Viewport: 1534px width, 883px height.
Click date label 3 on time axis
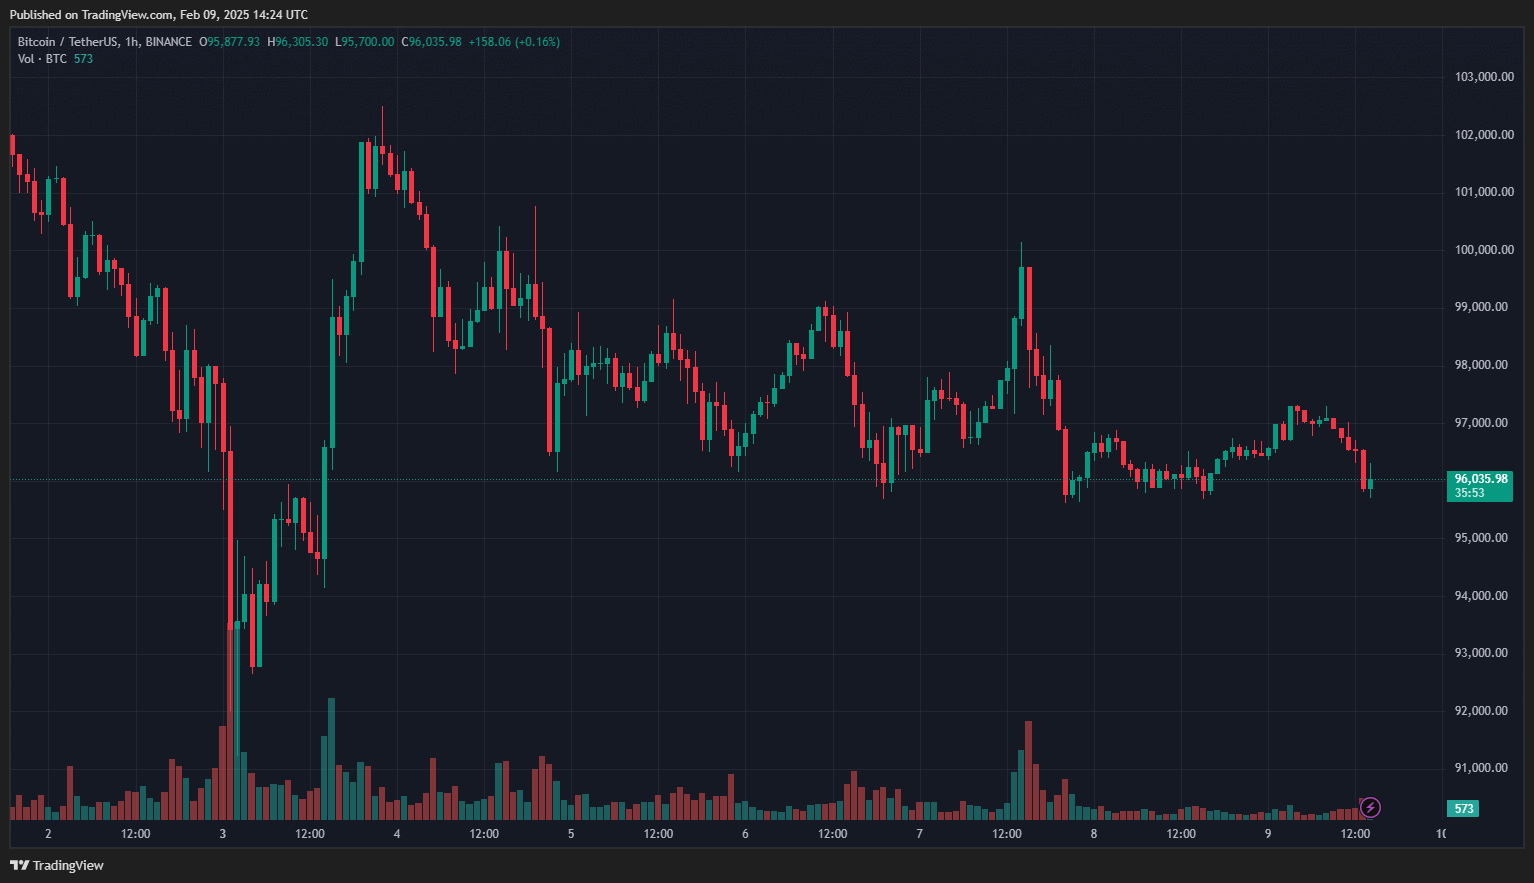[x=222, y=834]
